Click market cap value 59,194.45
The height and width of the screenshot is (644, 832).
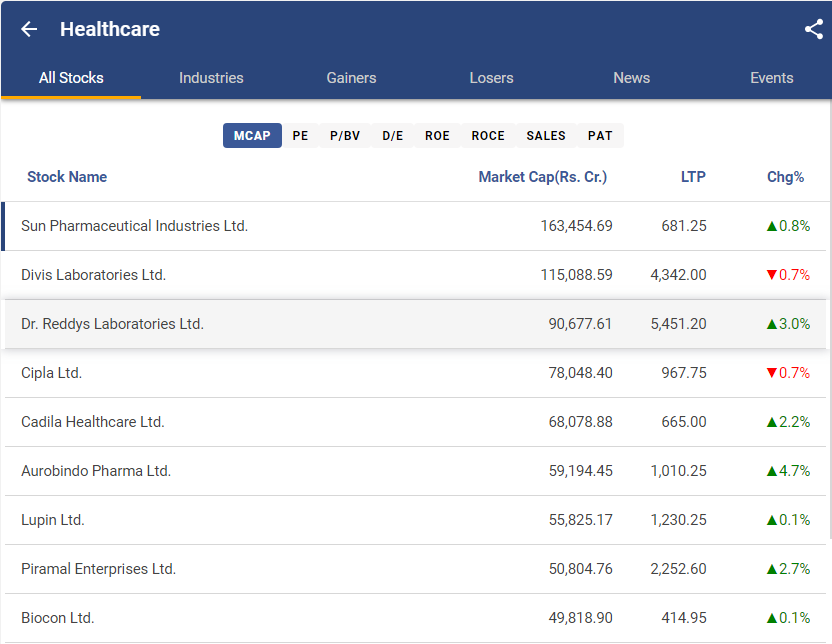pos(580,471)
